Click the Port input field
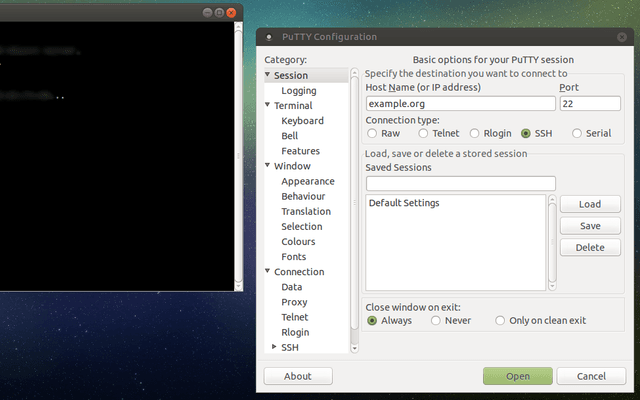The image size is (640, 400). click(590, 104)
